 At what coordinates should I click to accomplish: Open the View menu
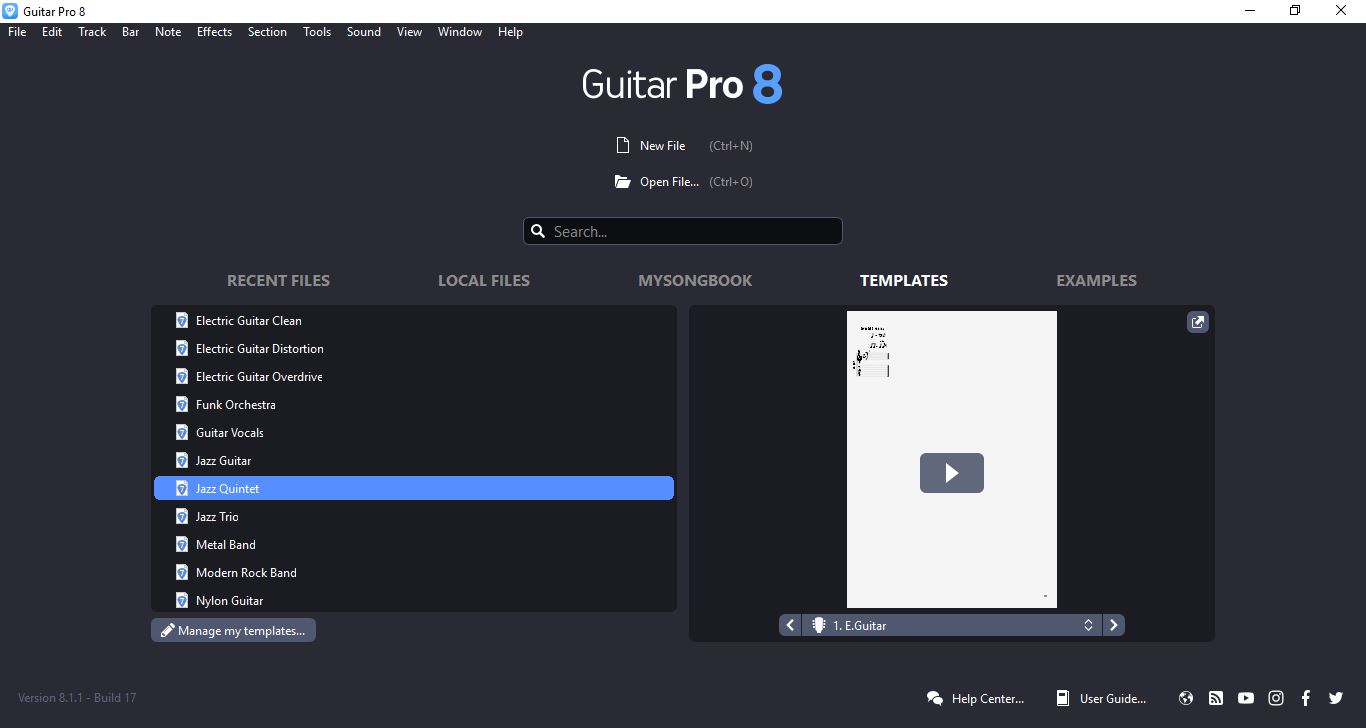(x=409, y=32)
